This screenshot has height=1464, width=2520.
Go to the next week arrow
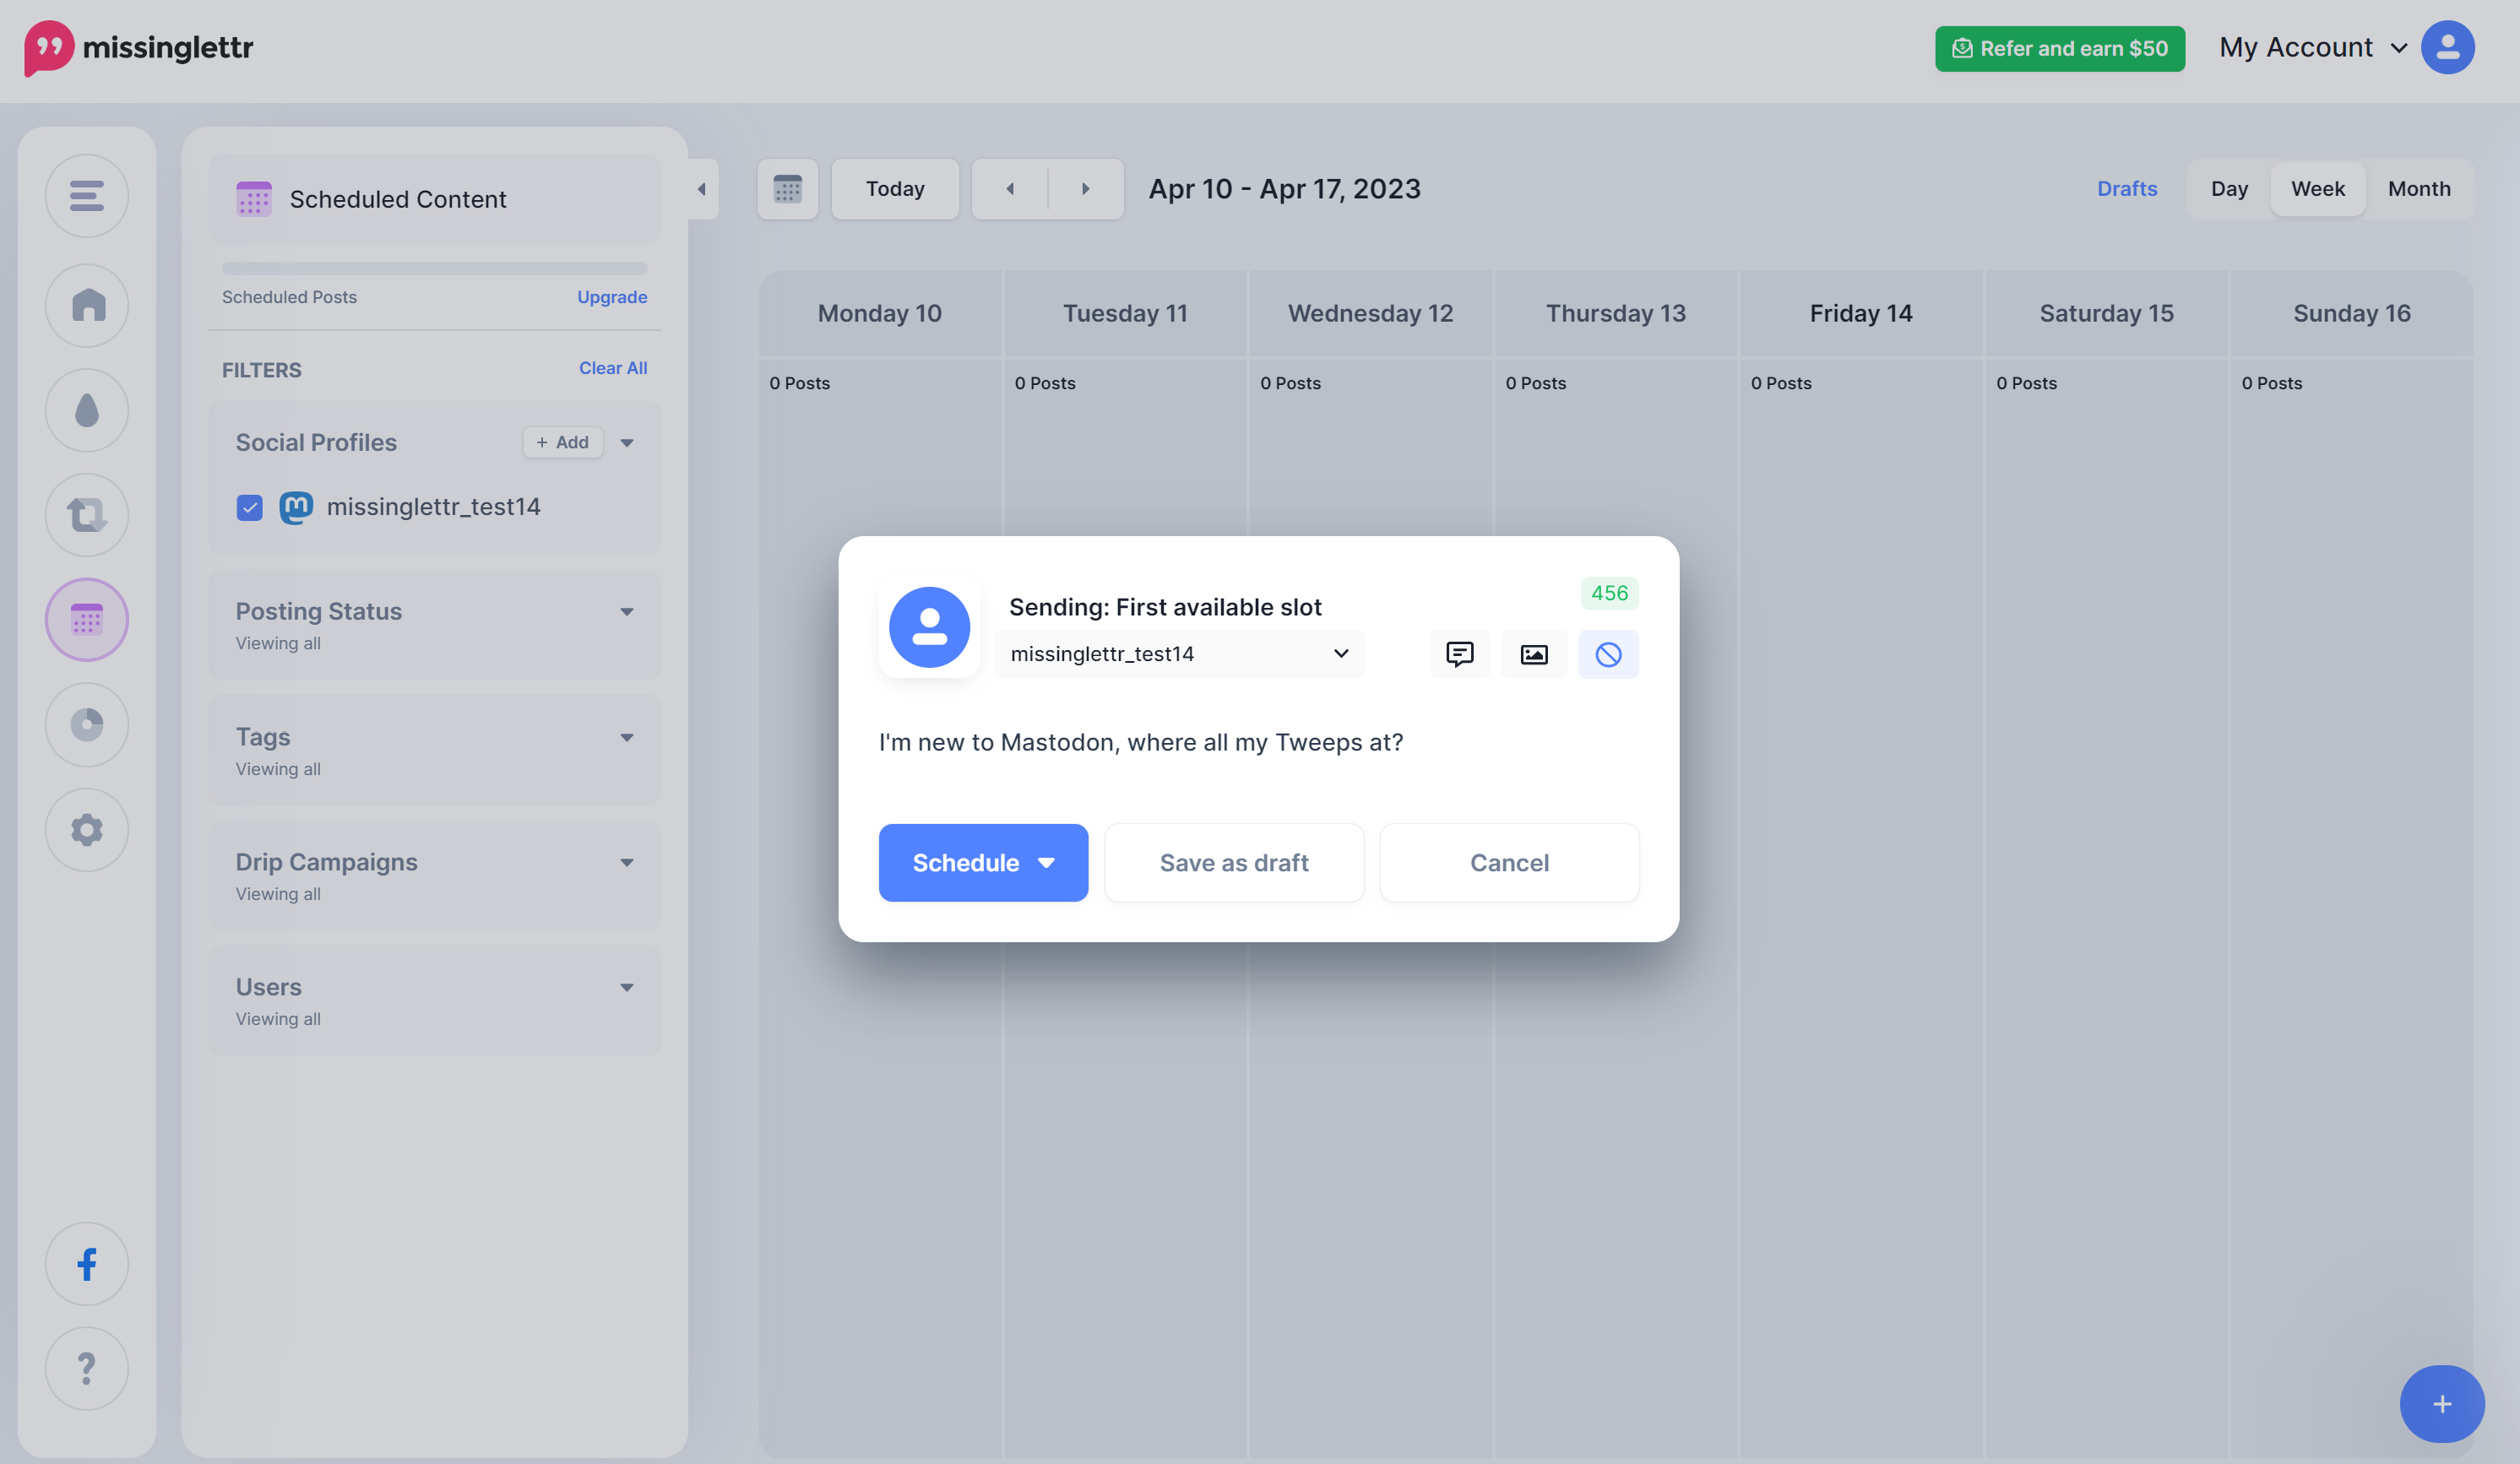1086,189
